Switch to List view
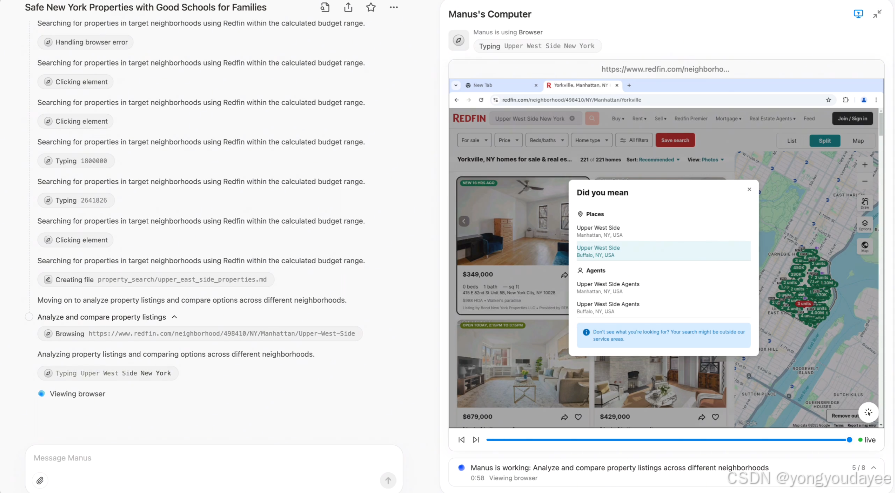This screenshot has height=493, width=895. point(792,140)
